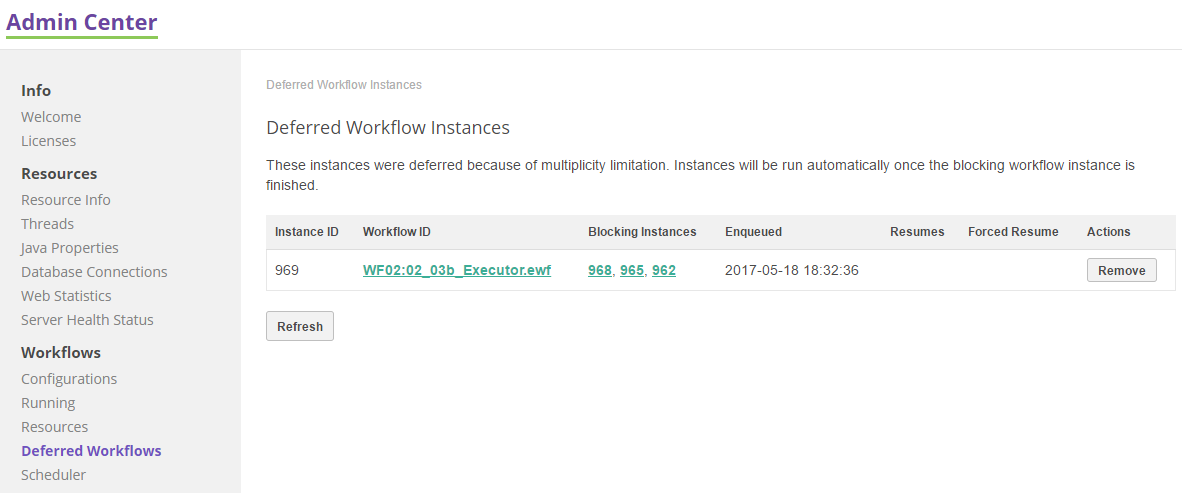Show Running workflows

[48, 403]
